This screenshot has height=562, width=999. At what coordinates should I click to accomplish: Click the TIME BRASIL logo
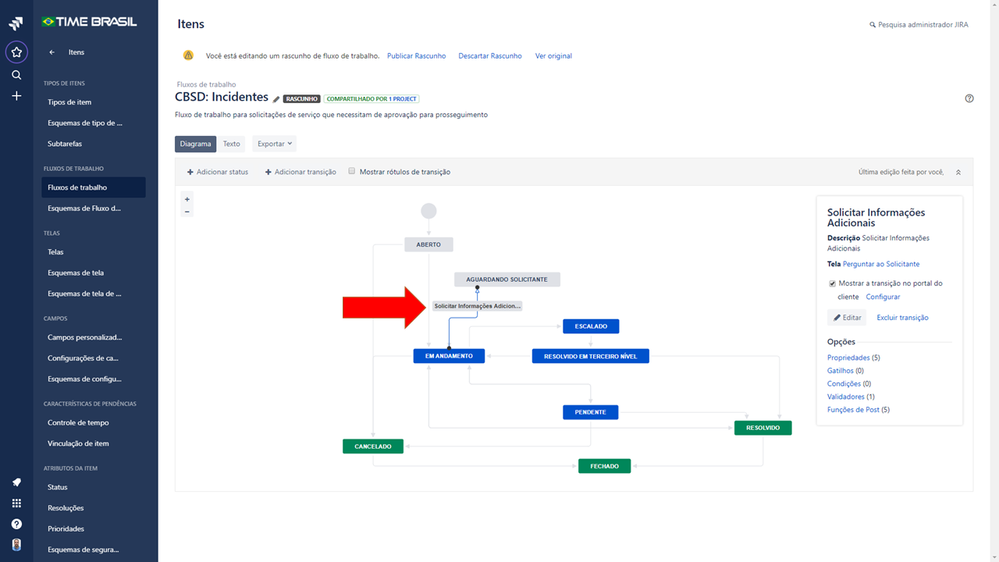click(x=89, y=22)
